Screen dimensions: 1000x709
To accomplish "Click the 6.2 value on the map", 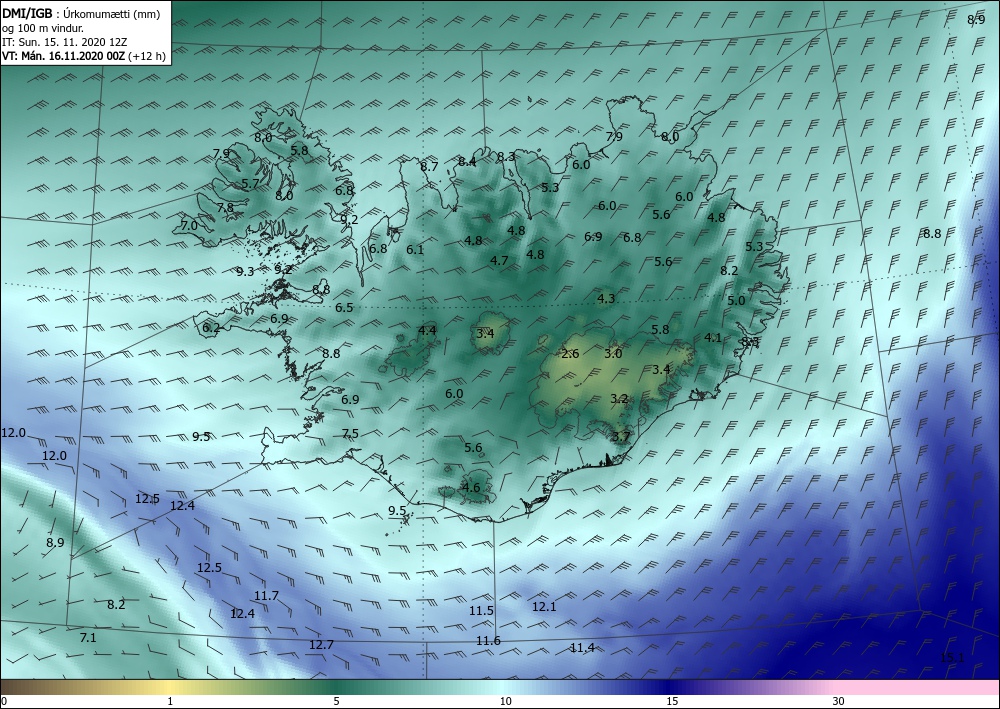I will [211, 328].
